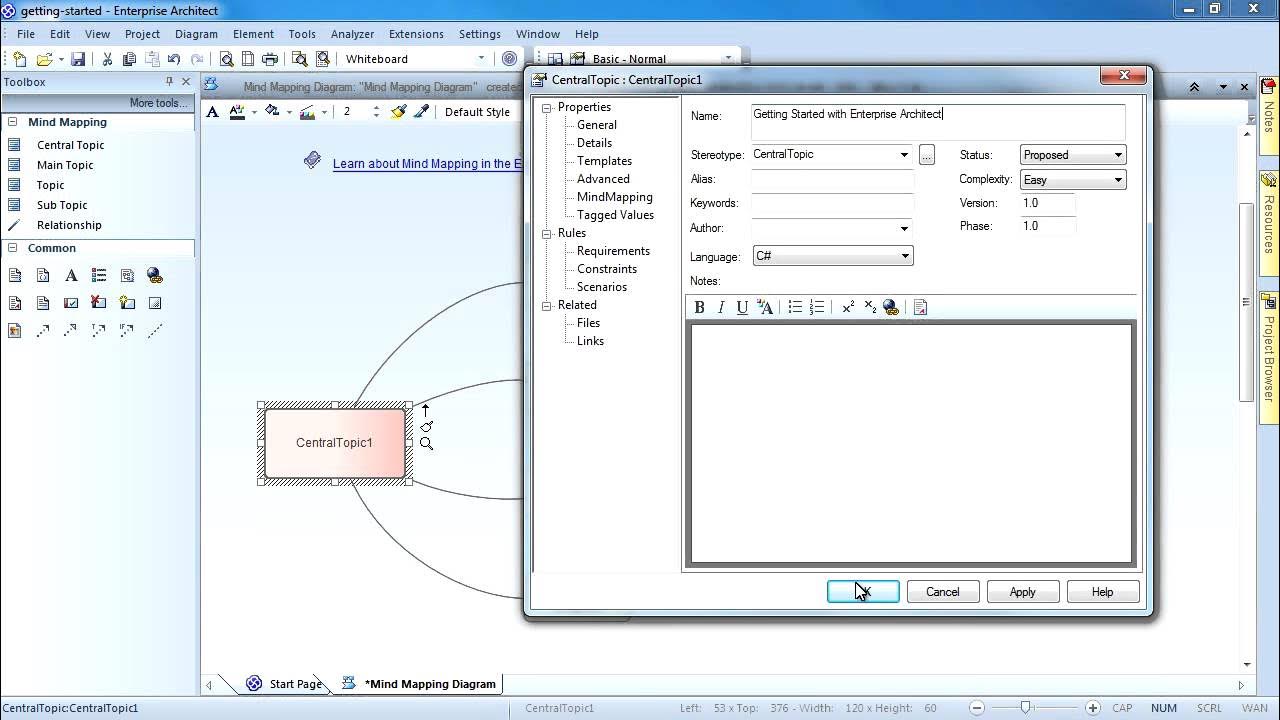
Task: Select Links in the properties tree
Action: [590, 341]
